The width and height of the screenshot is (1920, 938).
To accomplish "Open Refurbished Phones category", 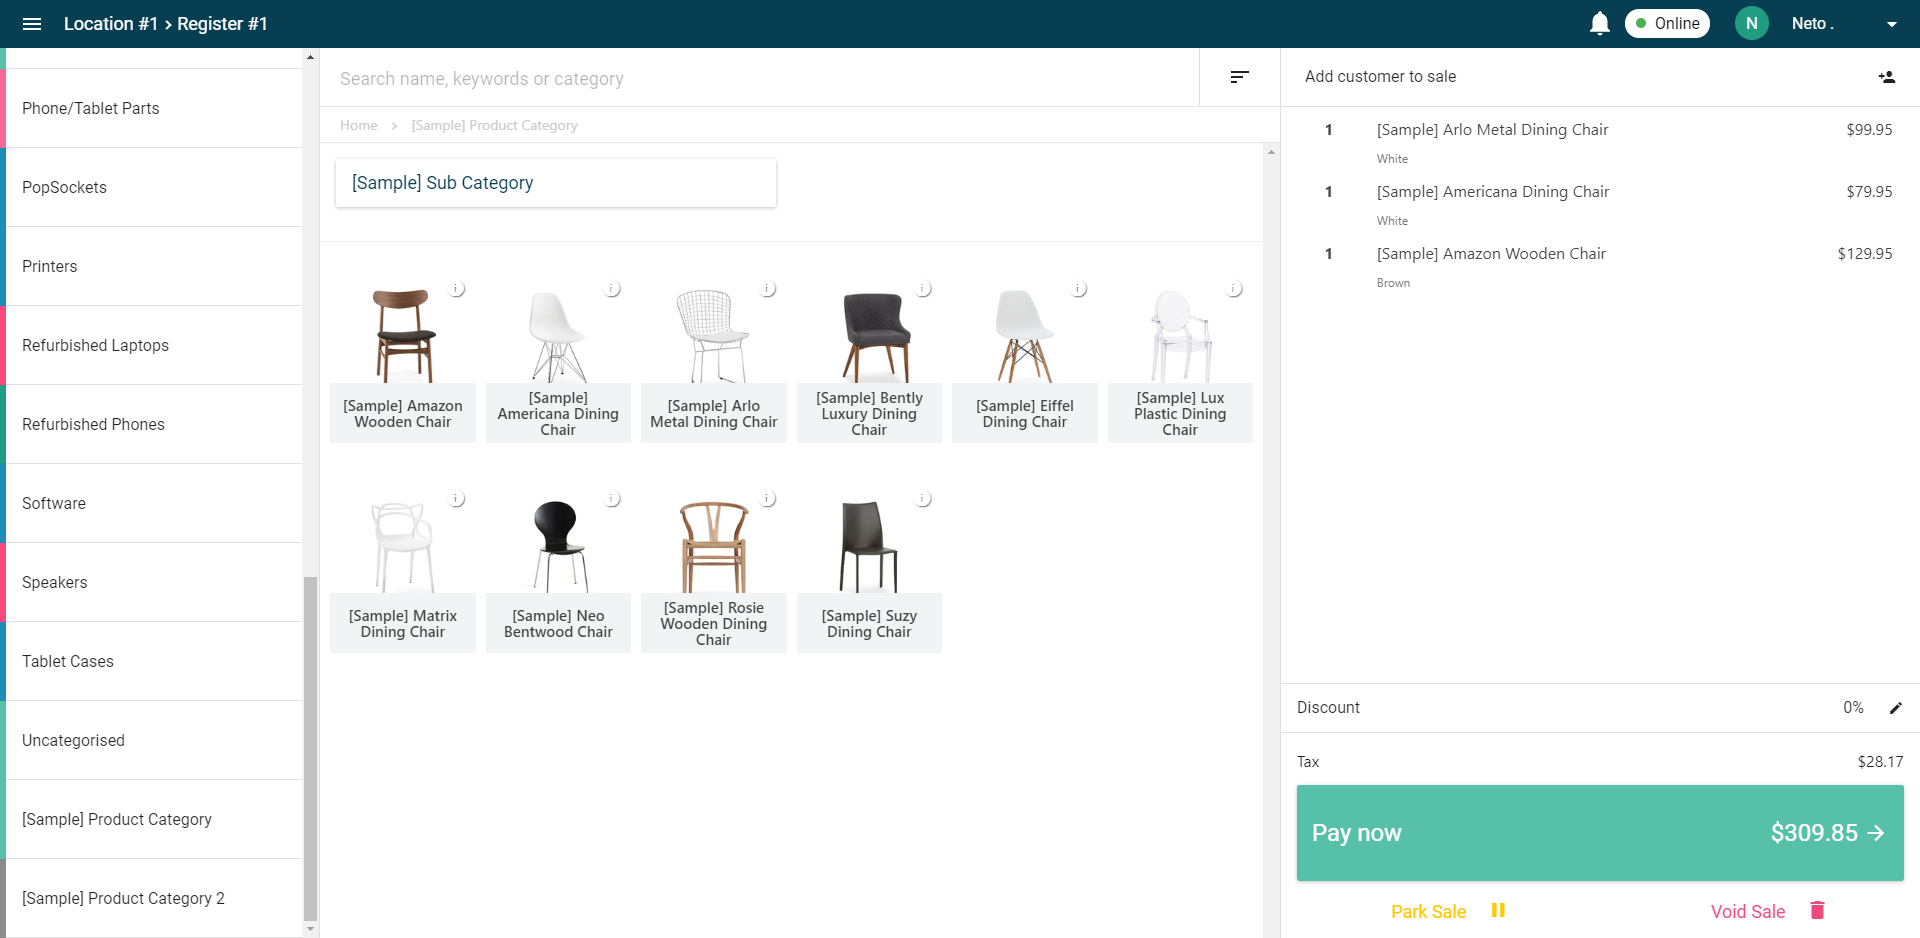I will pyautogui.click(x=151, y=424).
